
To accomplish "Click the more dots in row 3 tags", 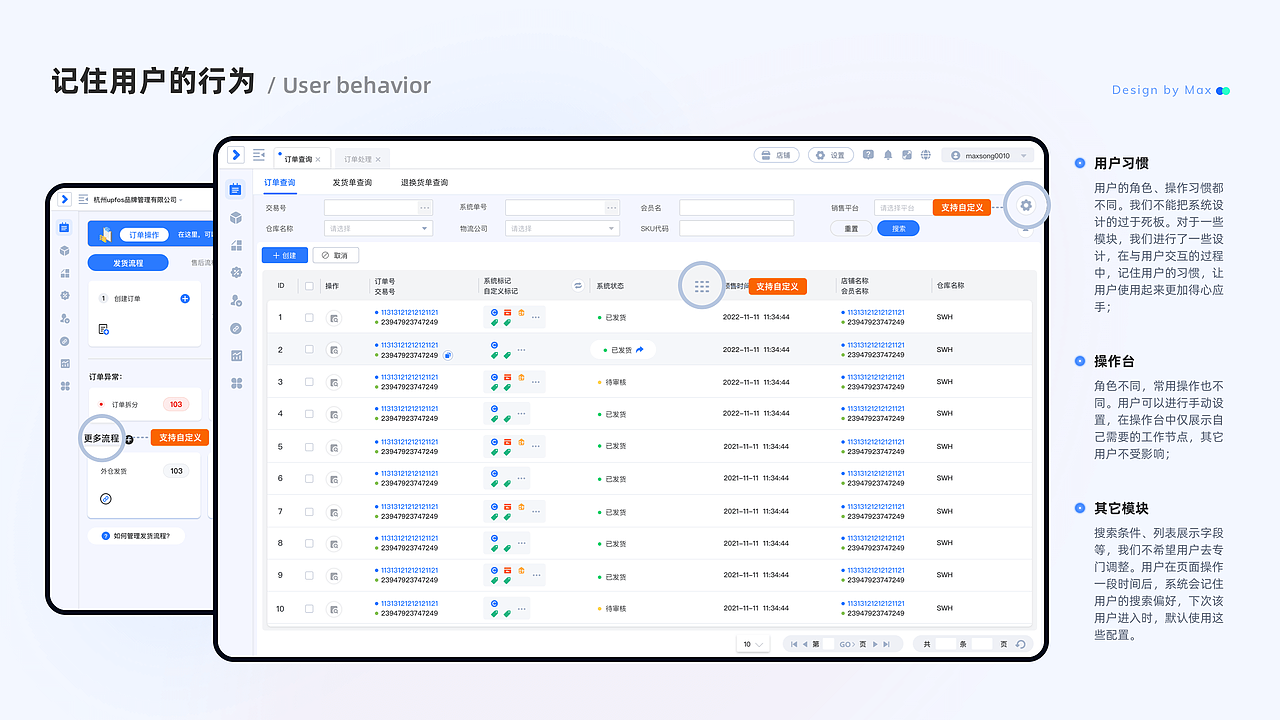I will tap(536, 382).
